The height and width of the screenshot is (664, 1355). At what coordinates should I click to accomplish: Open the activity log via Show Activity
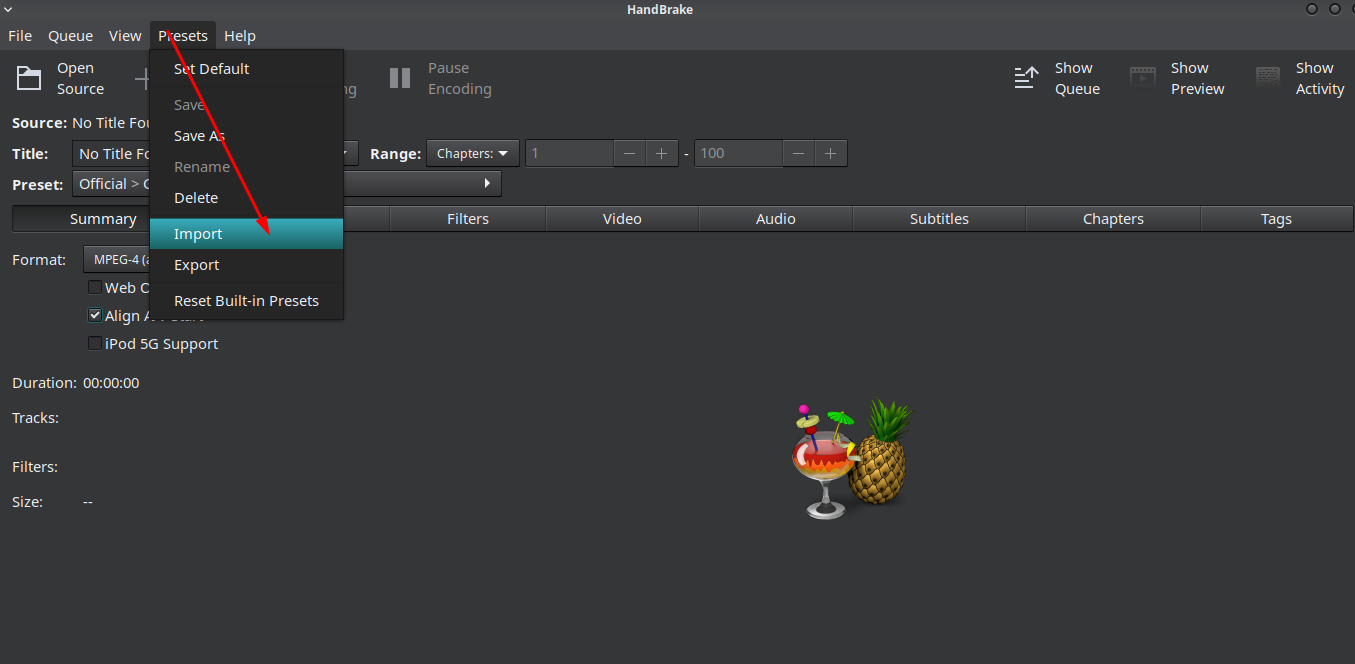pos(1300,78)
